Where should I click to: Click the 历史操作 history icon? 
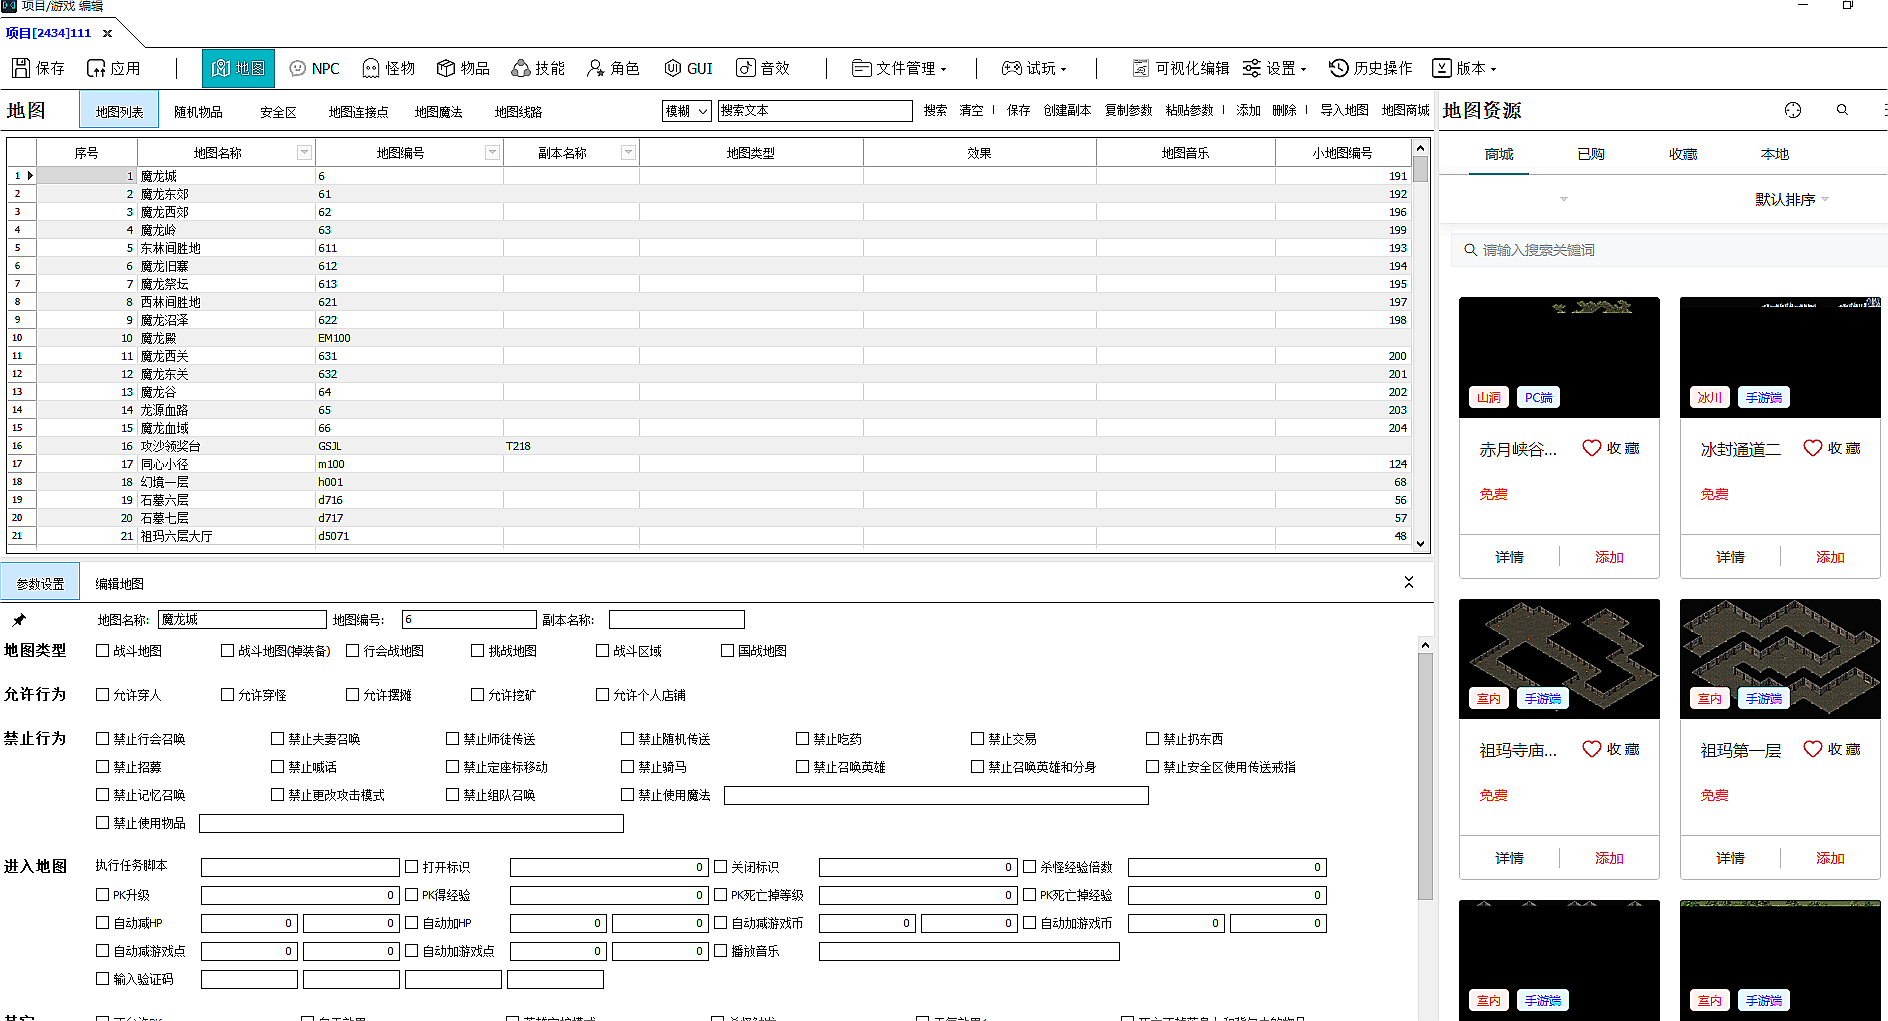click(x=1339, y=68)
